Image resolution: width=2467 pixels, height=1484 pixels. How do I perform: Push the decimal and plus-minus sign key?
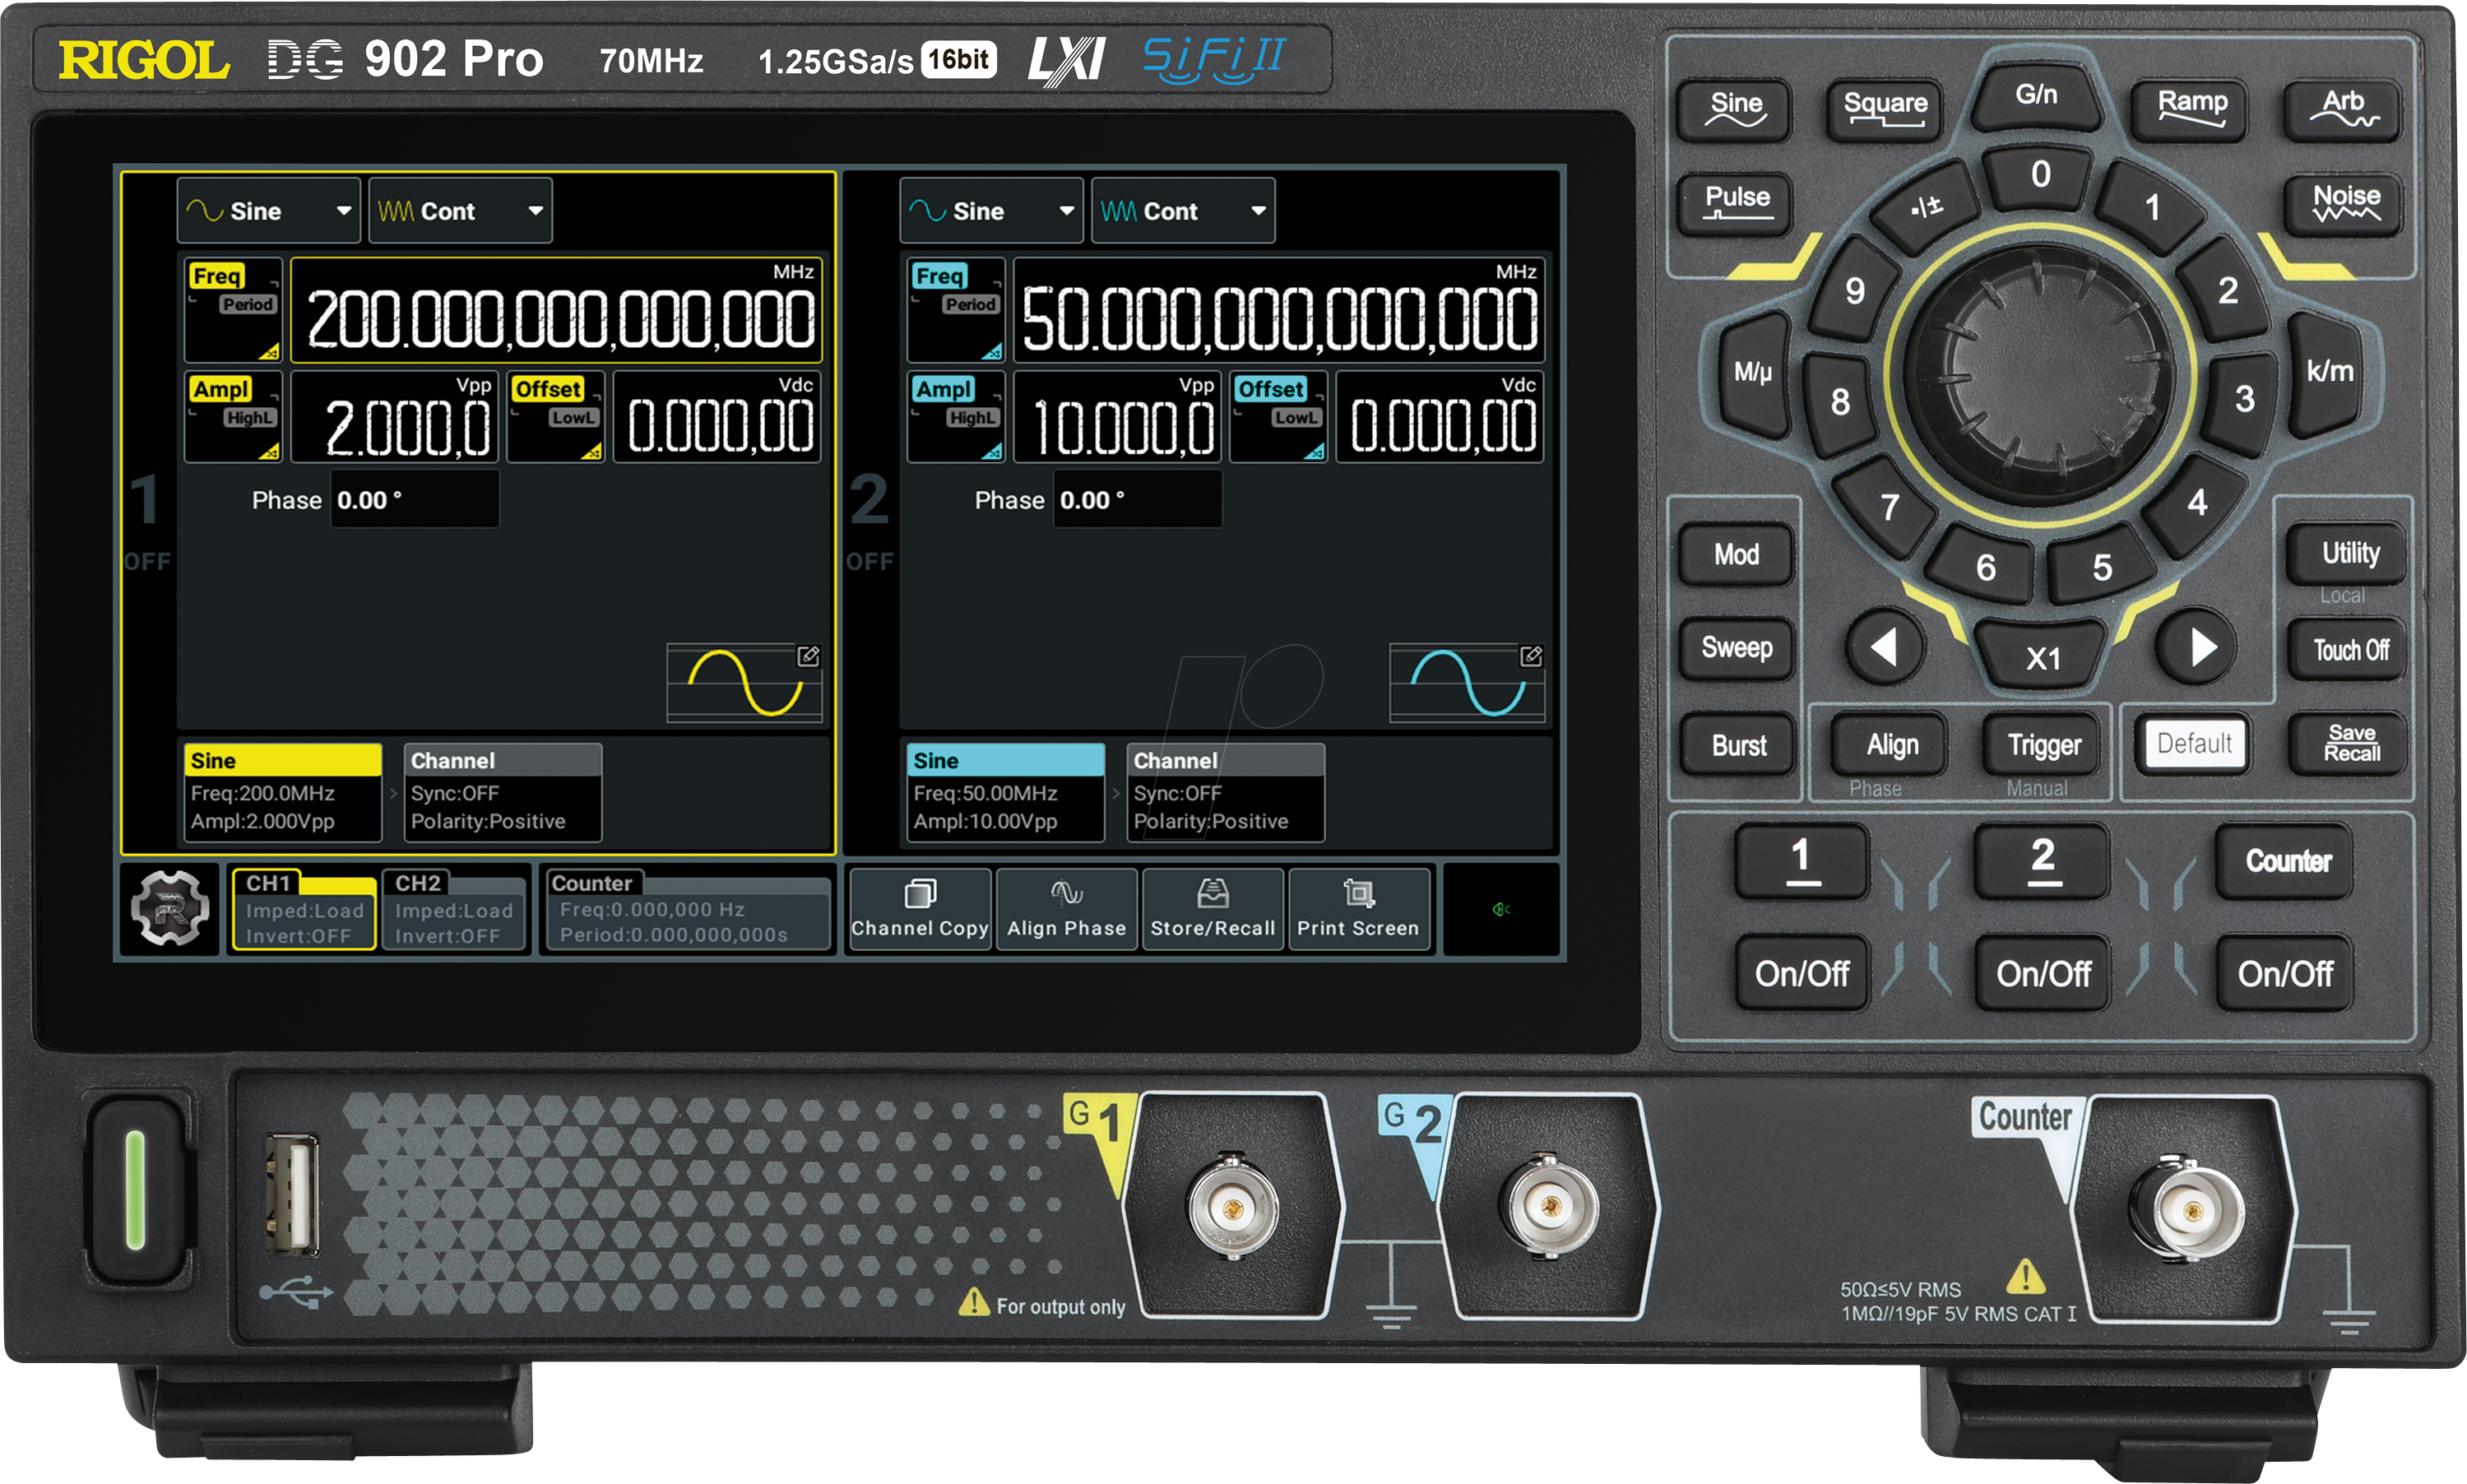[x=1926, y=207]
